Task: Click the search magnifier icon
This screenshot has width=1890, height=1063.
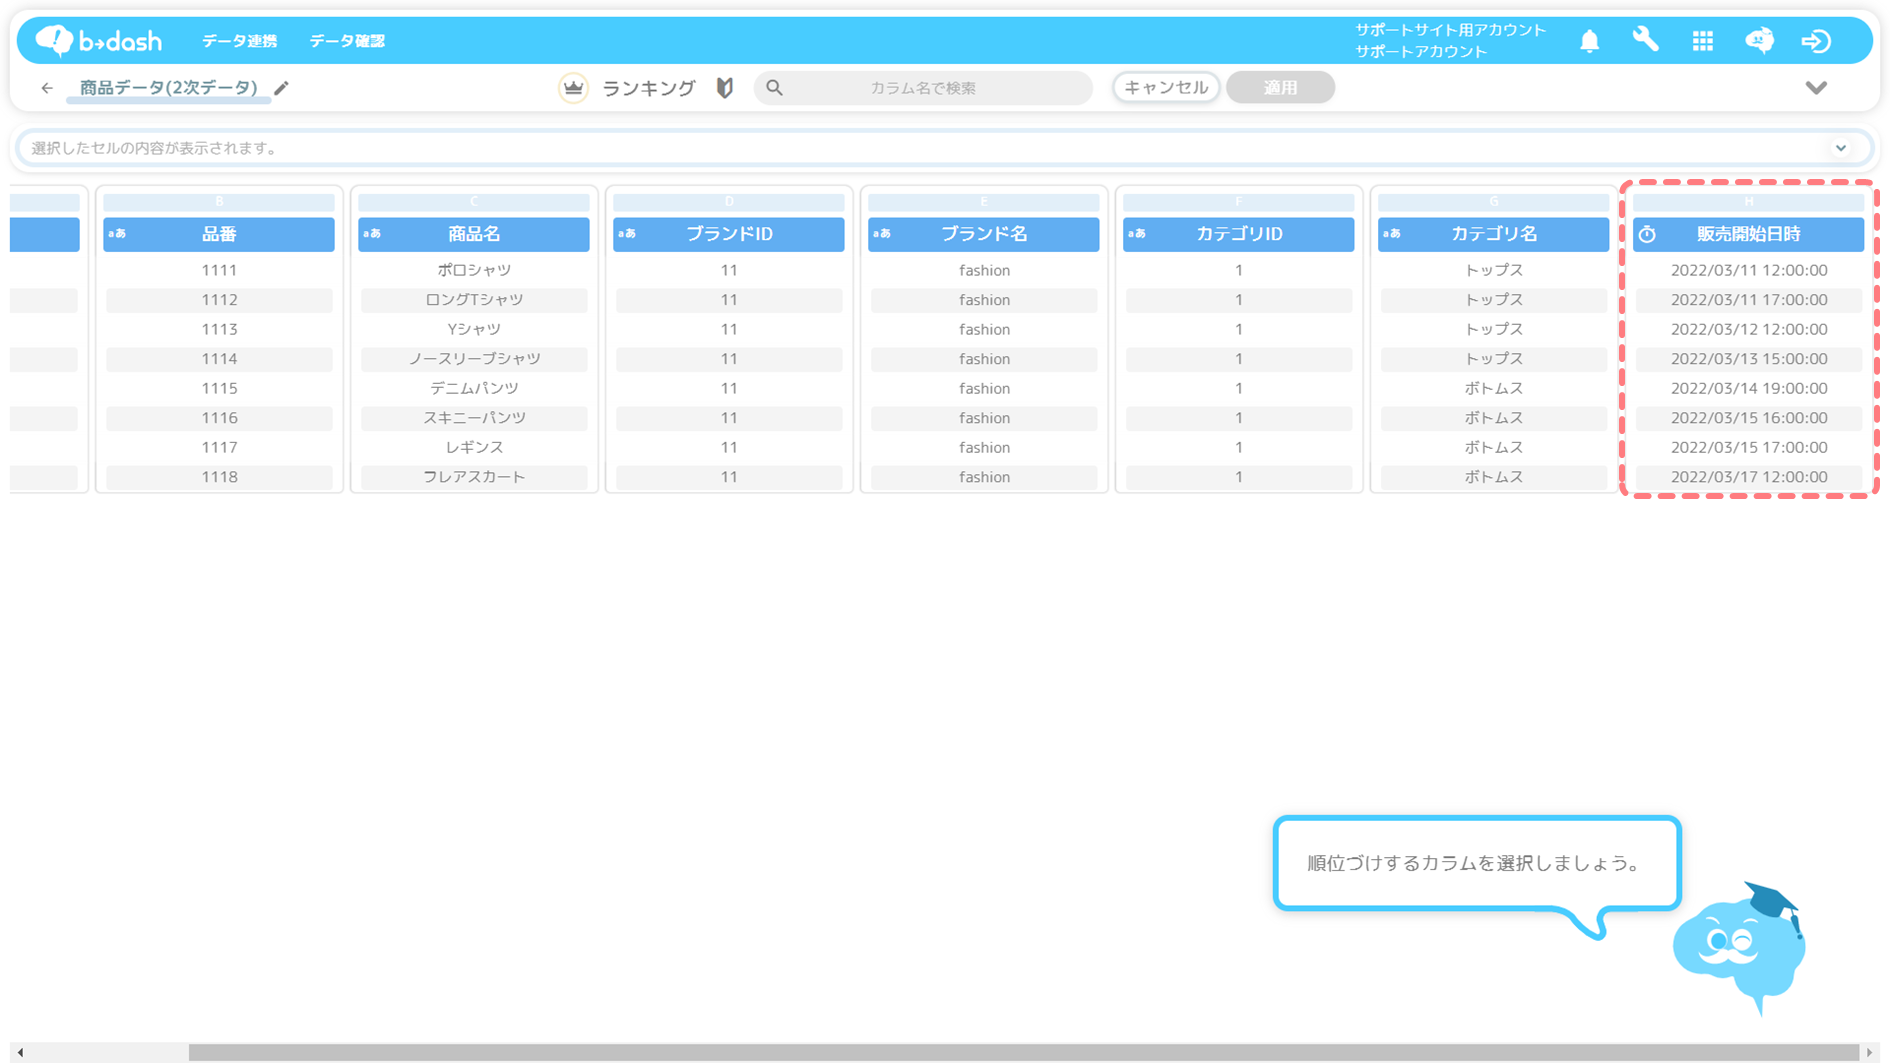Action: click(775, 88)
